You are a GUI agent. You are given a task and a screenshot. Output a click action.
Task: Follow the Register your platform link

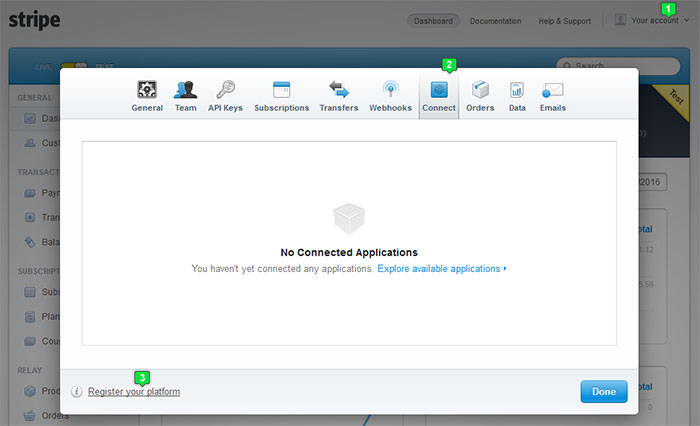(134, 392)
